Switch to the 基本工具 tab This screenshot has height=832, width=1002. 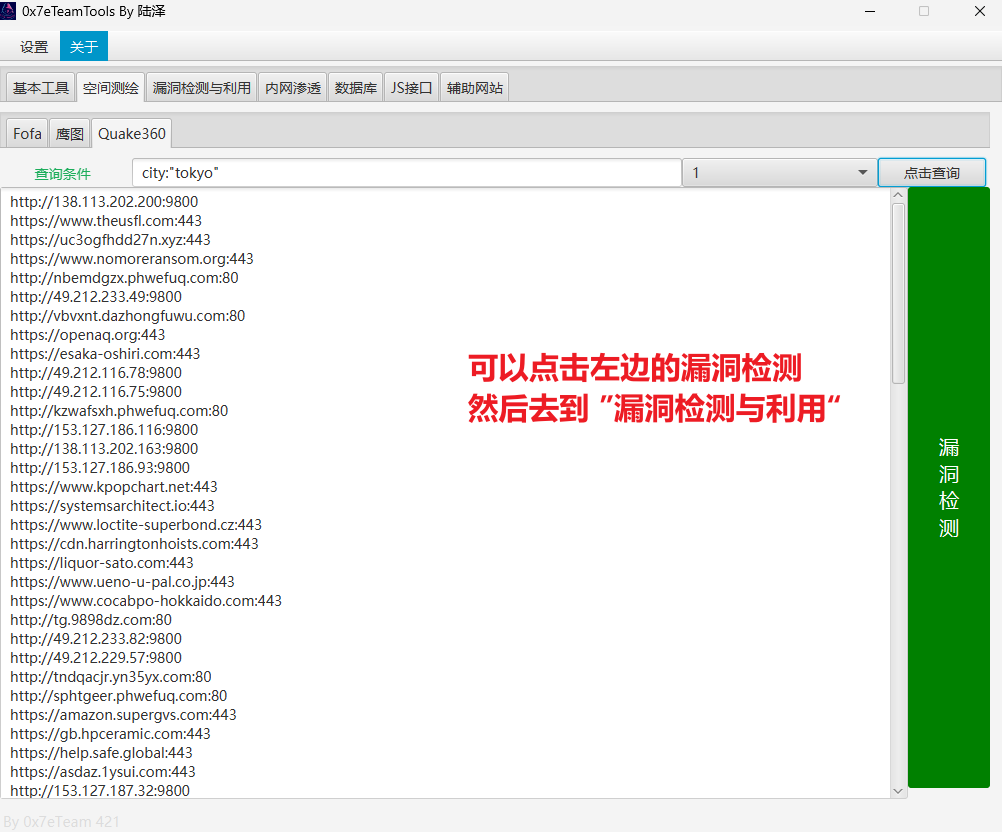pos(41,88)
